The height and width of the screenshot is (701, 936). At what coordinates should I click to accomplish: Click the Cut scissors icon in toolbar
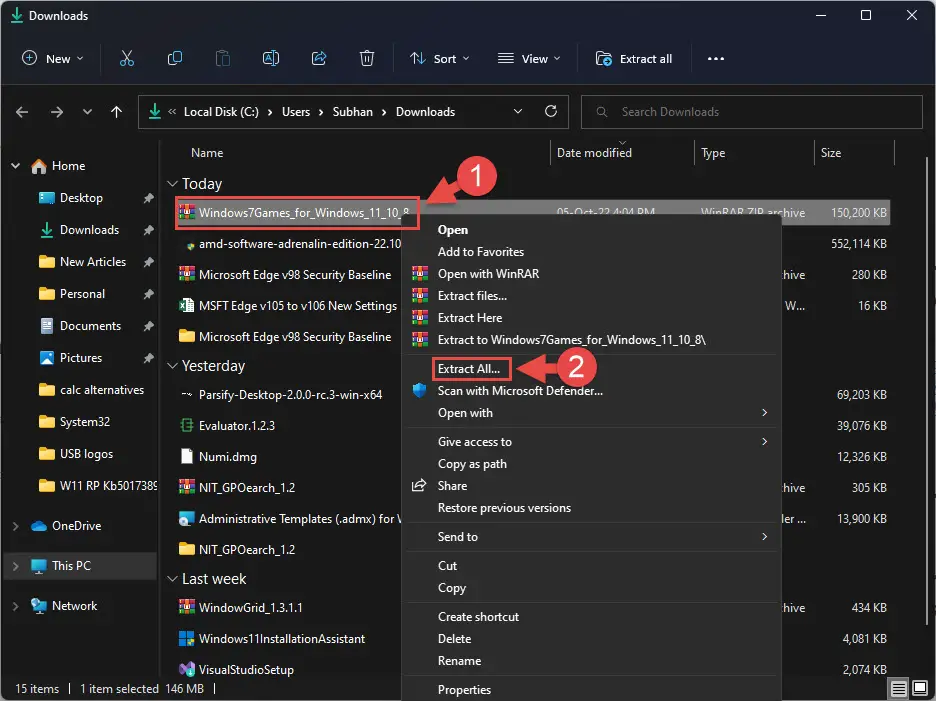[127, 59]
